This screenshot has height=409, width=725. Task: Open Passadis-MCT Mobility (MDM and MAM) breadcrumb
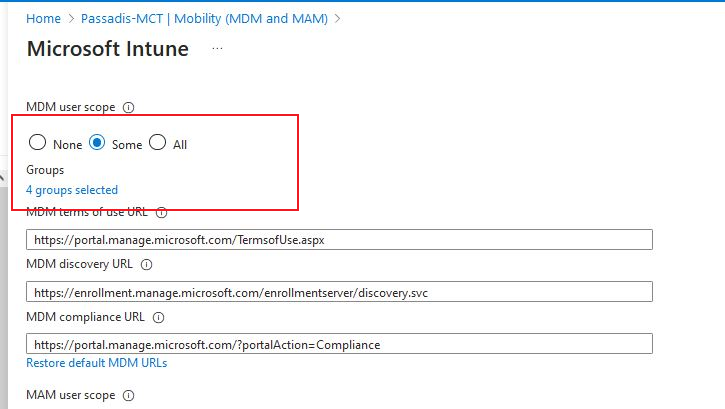click(x=204, y=18)
